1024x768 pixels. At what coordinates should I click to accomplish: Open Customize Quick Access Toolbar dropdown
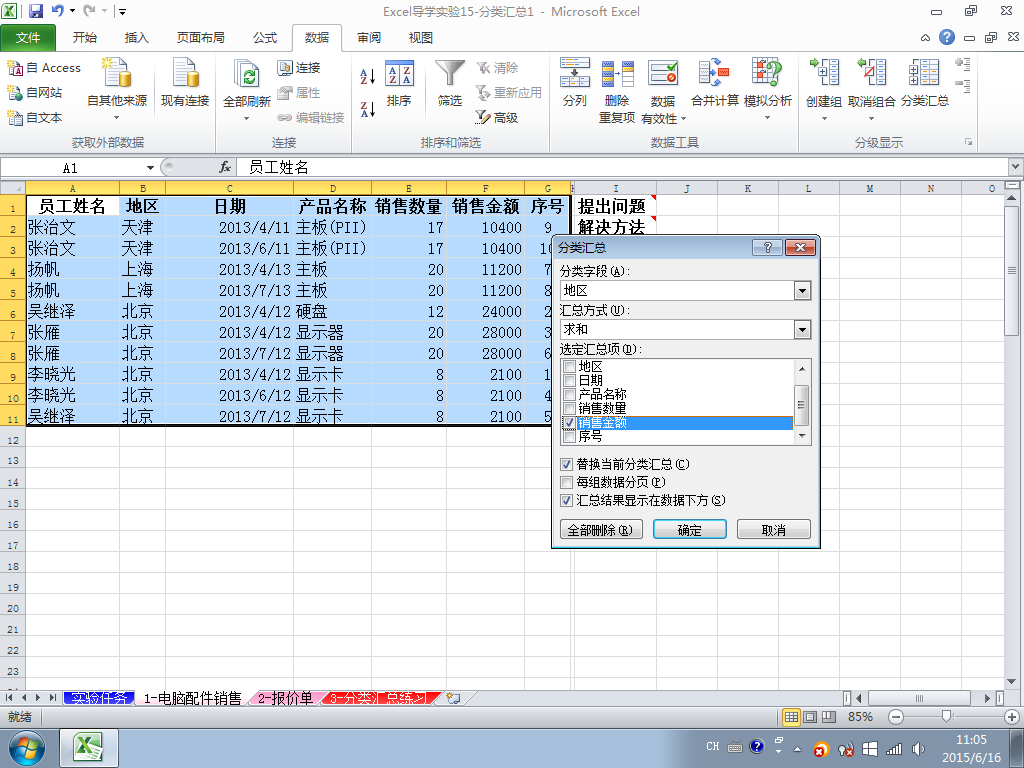(122, 11)
